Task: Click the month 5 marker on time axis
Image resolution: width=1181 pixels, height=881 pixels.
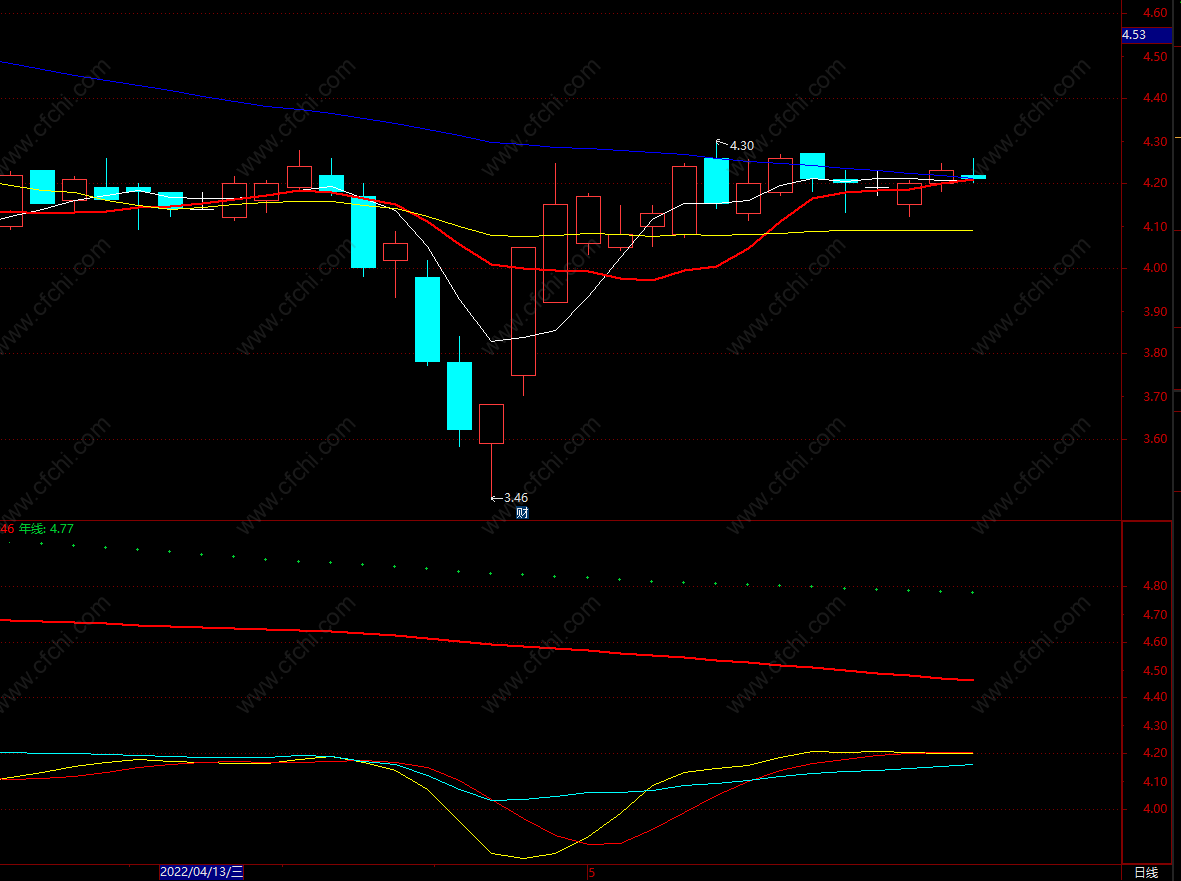Action: [591, 873]
